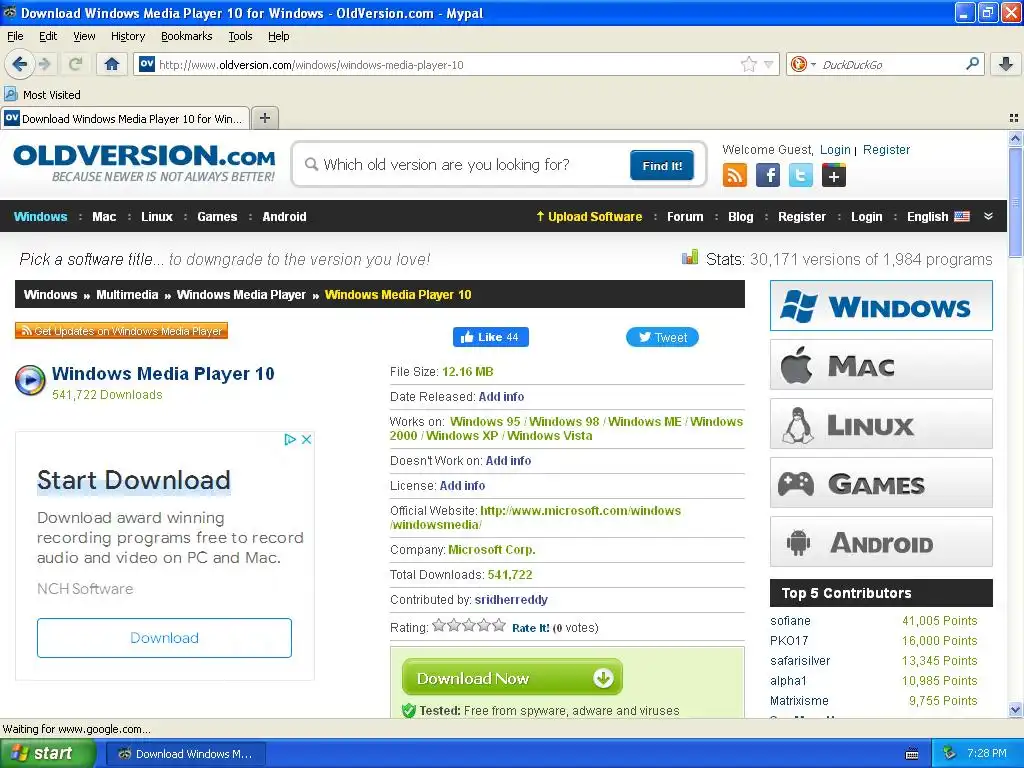Open the Games link in nav bar
The width and height of the screenshot is (1024, 768).
217,217
